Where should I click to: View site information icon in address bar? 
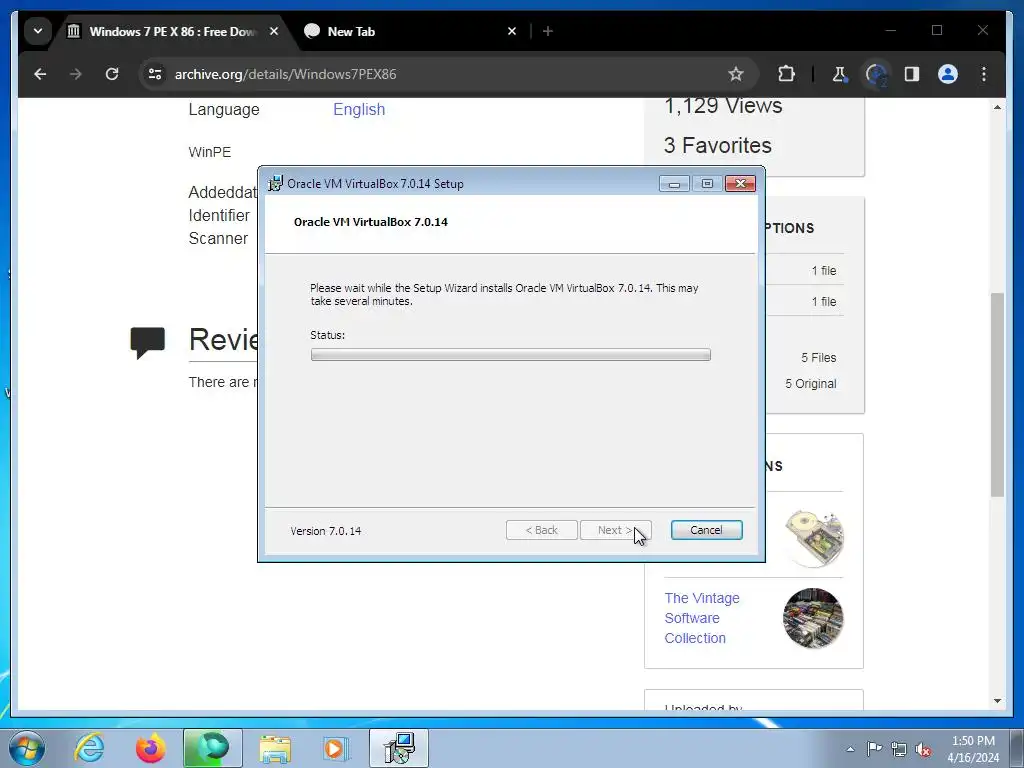155,74
